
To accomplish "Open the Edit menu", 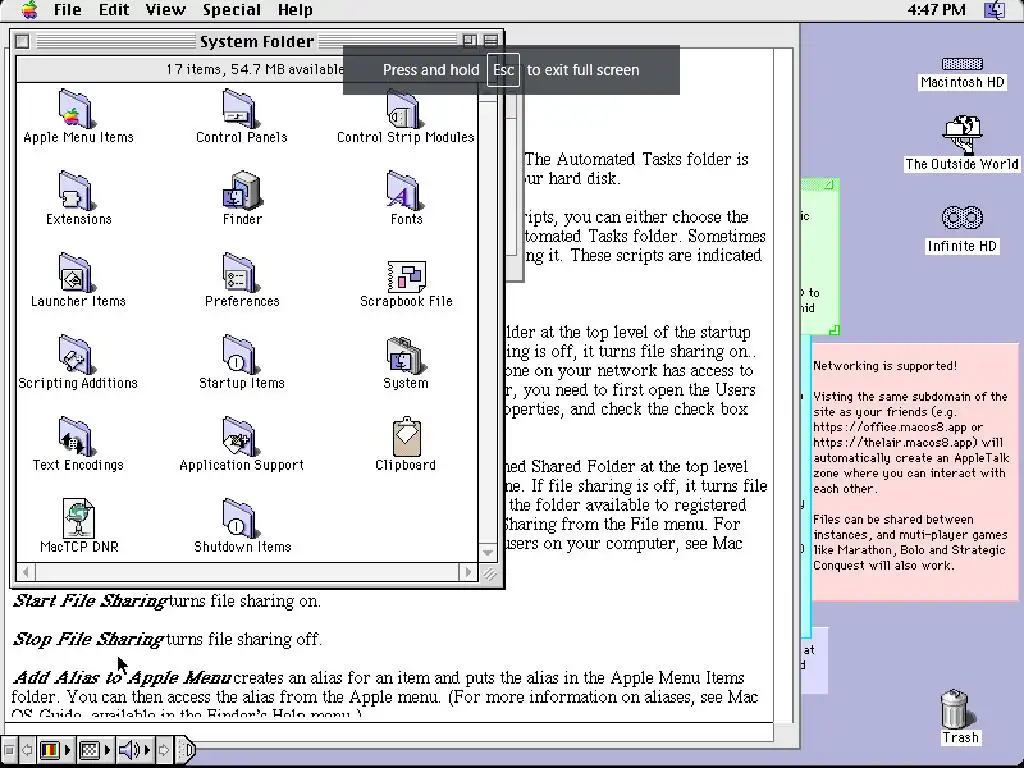I will point(114,10).
